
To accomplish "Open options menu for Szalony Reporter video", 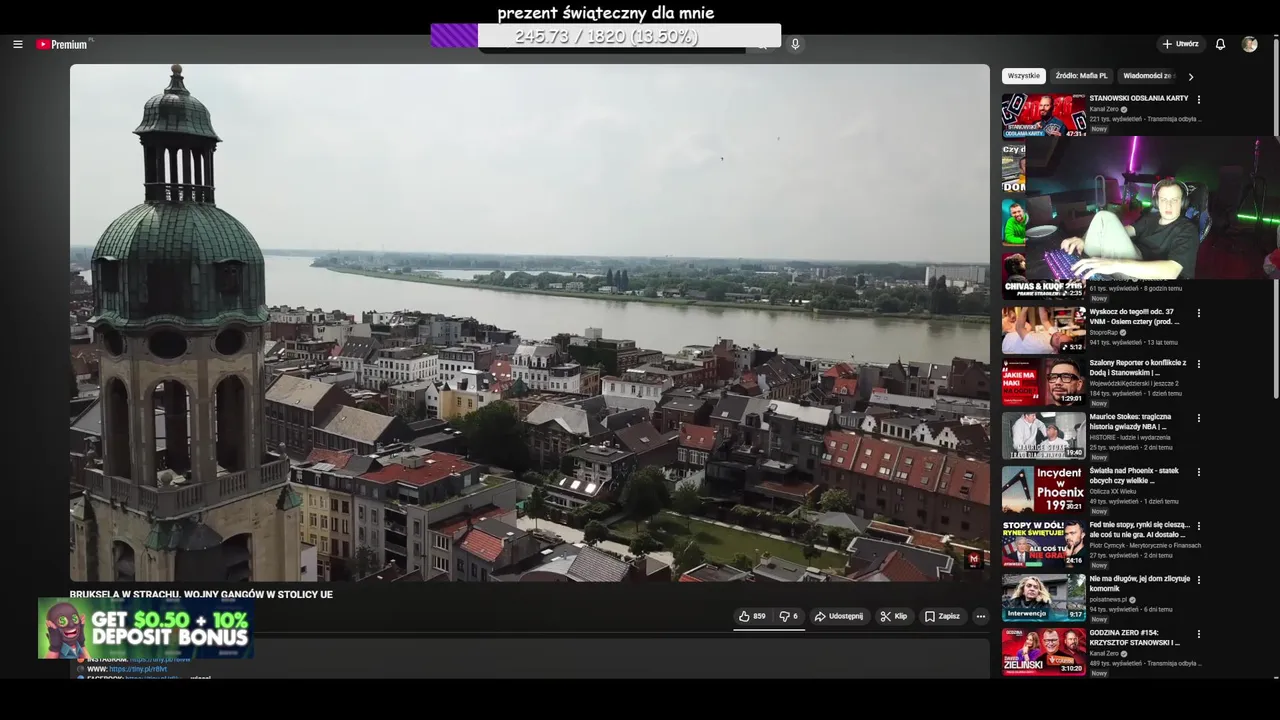I will (x=1198, y=364).
